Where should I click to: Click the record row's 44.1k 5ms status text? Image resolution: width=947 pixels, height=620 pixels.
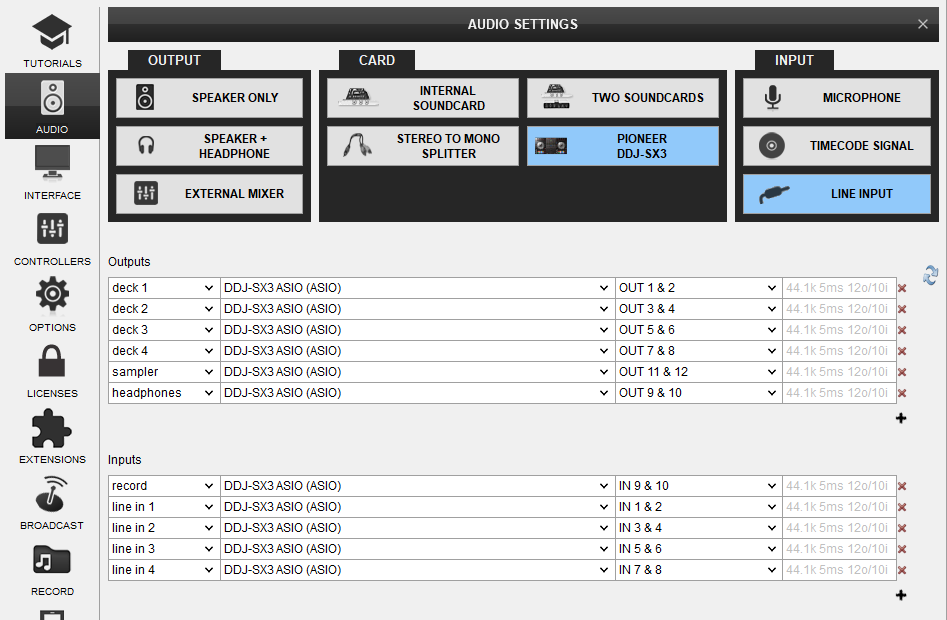coord(837,486)
